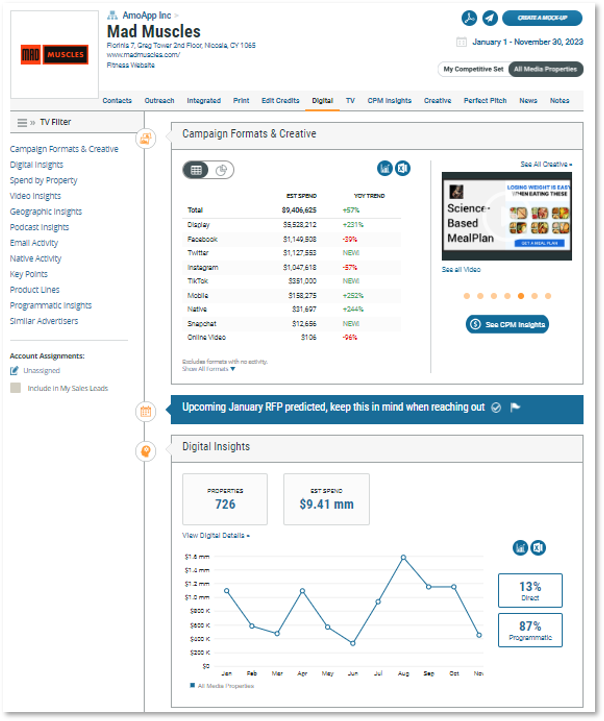604x721 pixels.
Task: Play the Science-Based MealPlan creative
Action: 507,217
